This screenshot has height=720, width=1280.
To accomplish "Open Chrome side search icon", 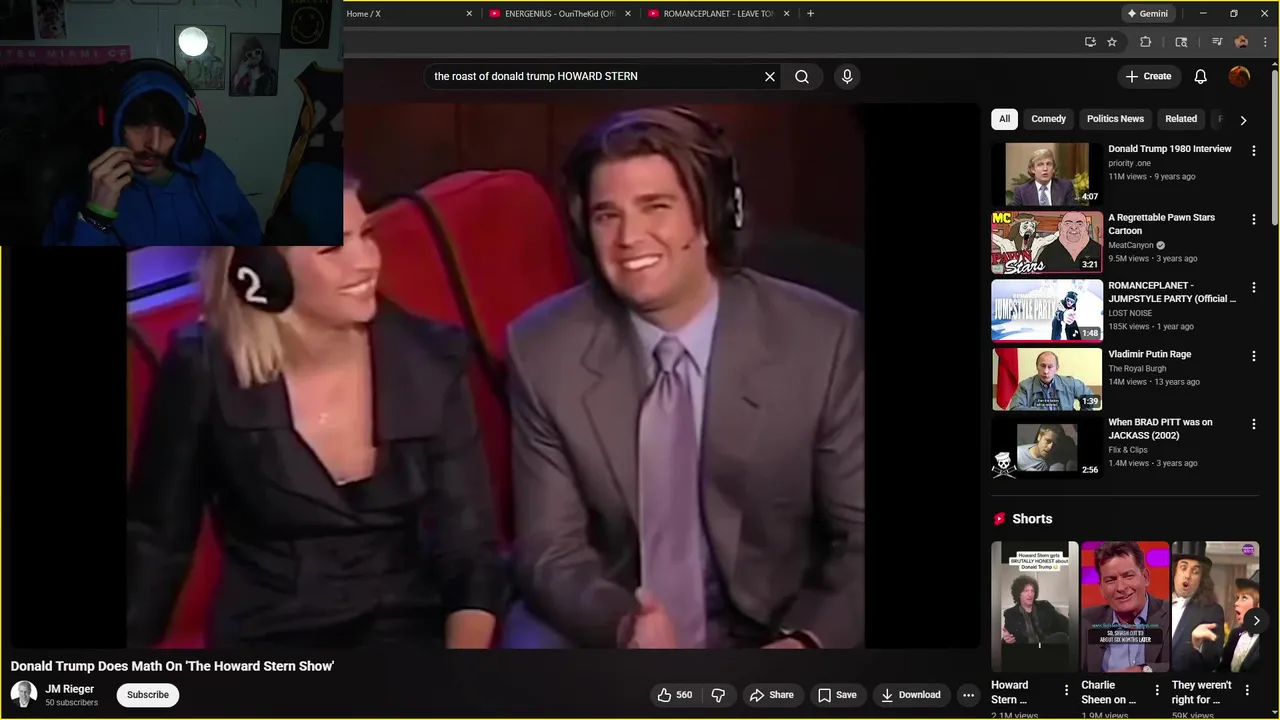I will (1181, 42).
